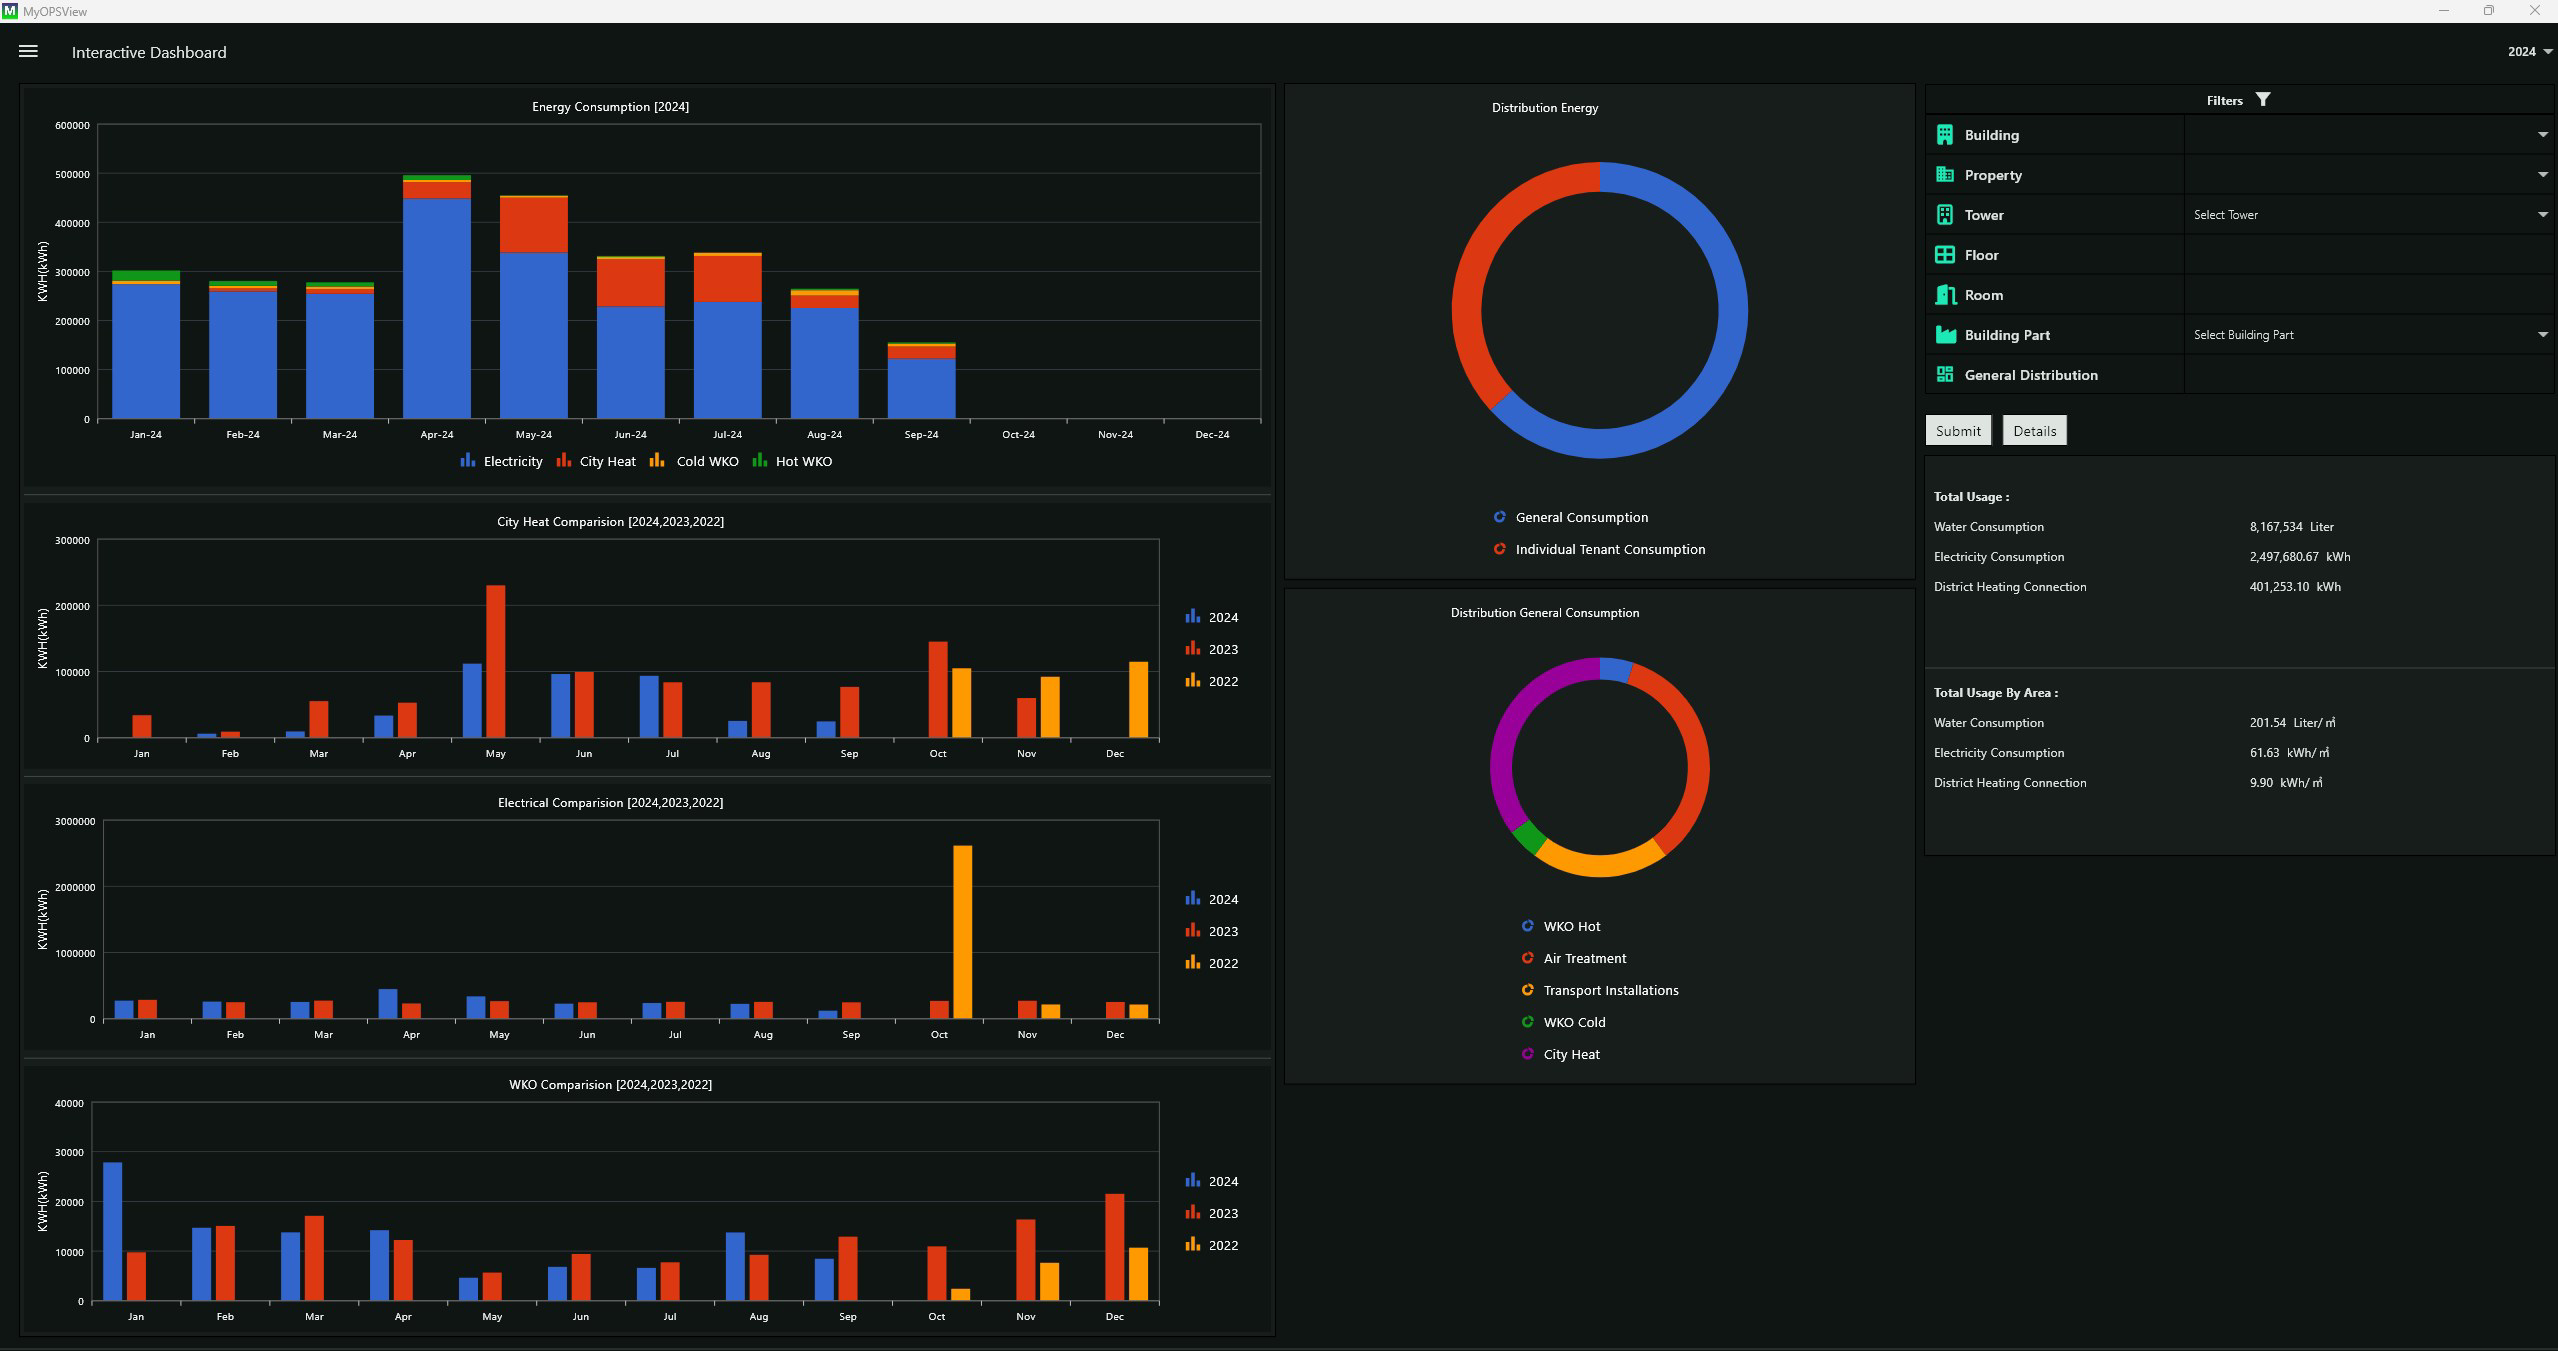Click the Room filter input field
Image resolution: width=2558 pixels, height=1351 pixels.
2369,295
